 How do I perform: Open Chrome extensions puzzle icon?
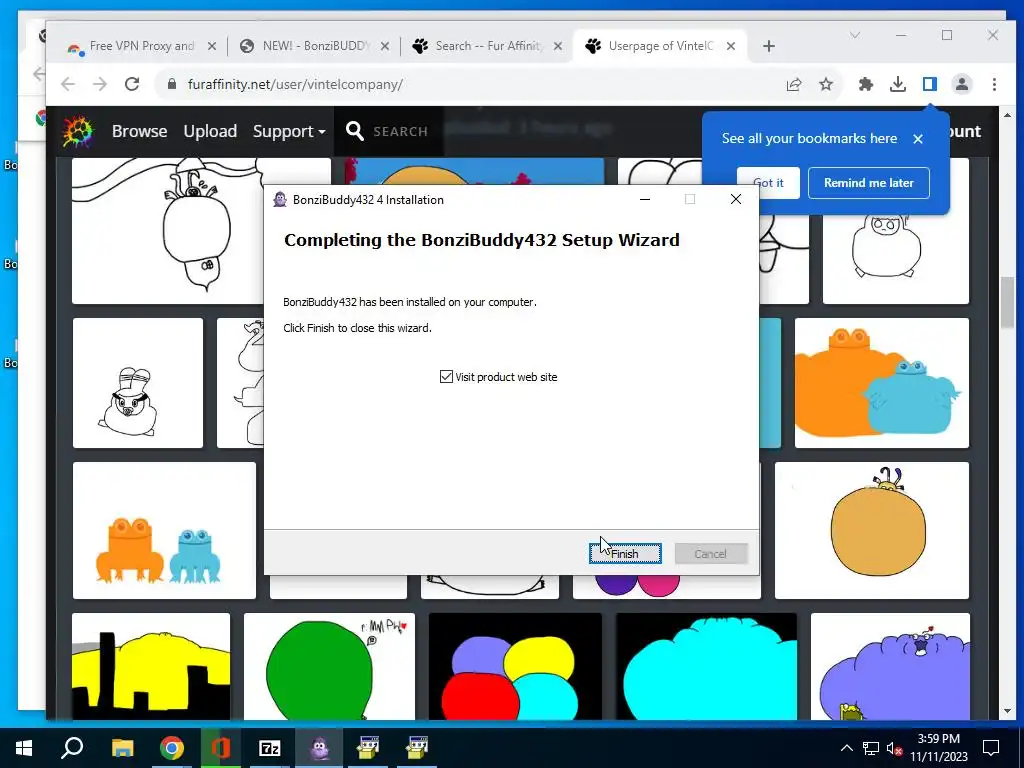(865, 84)
